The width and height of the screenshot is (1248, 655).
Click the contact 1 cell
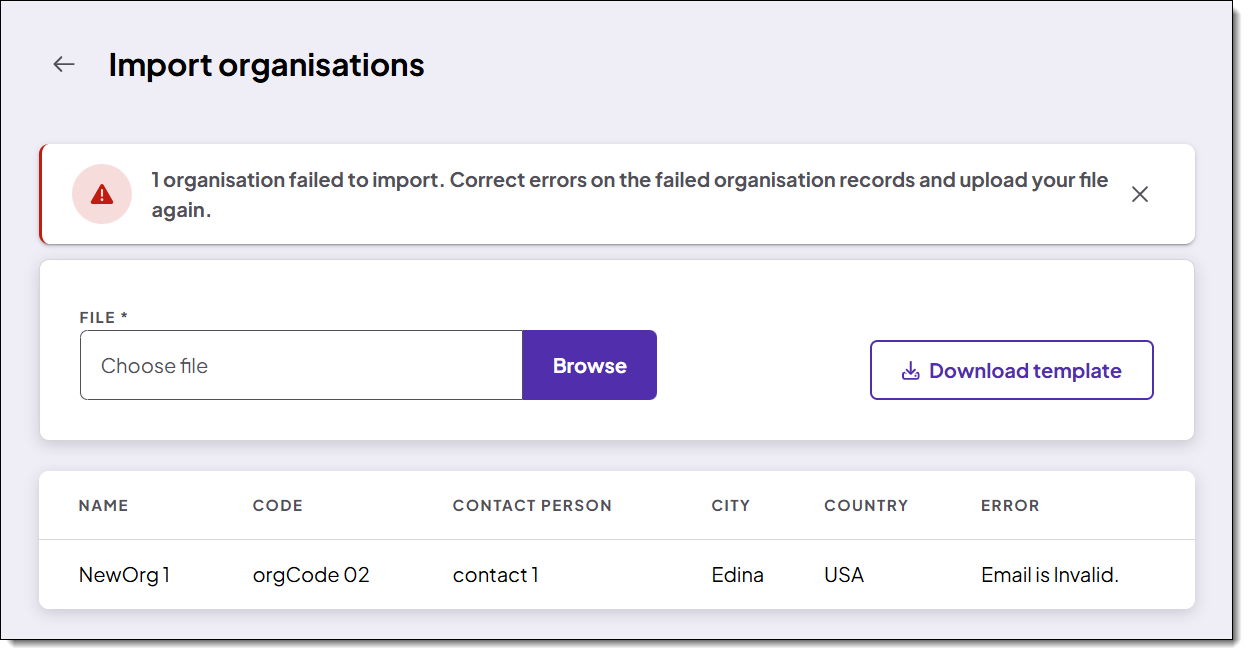[x=496, y=575]
